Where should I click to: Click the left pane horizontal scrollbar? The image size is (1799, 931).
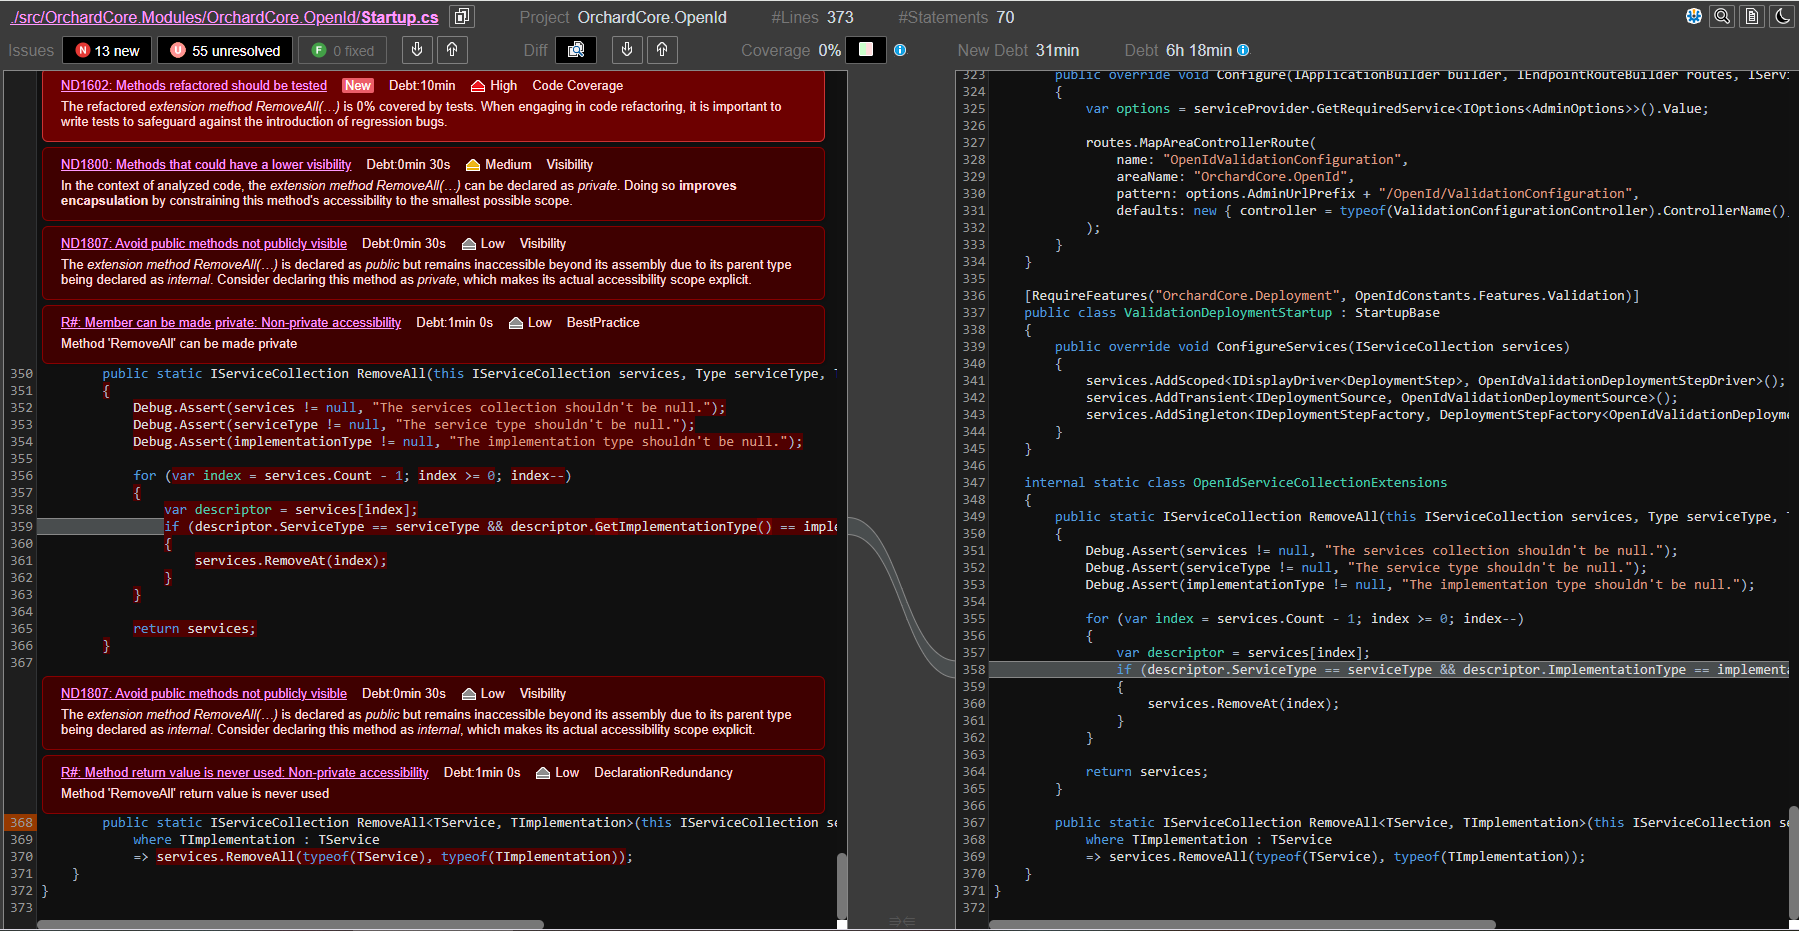tap(290, 924)
